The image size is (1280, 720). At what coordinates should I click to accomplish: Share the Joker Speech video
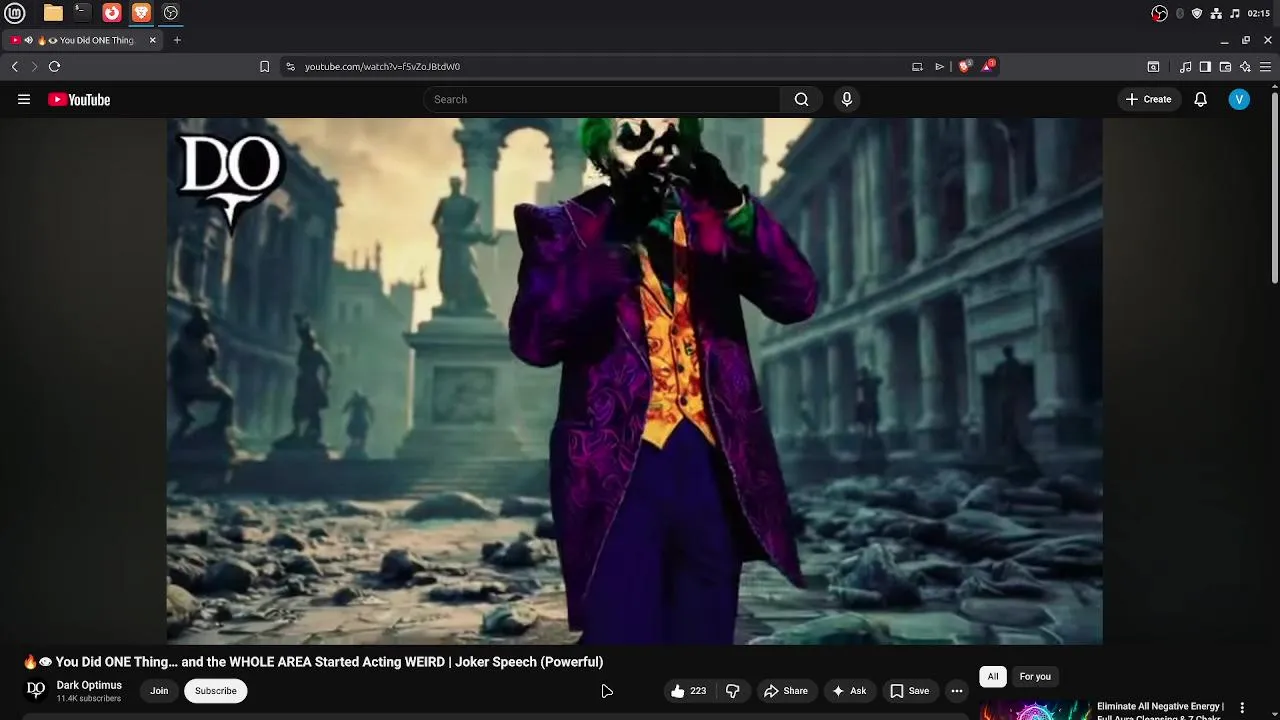(786, 691)
